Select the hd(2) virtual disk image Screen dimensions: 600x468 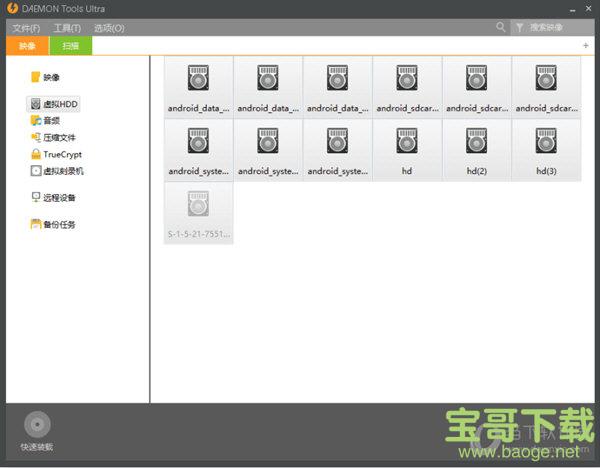[x=476, y=150]
